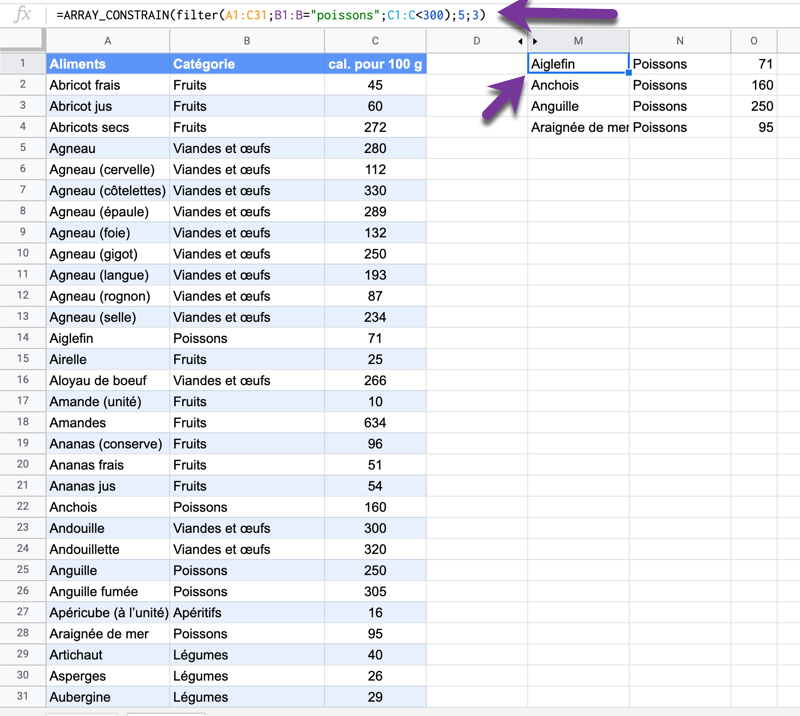Image resolution: width=800 pixels, height=716 pixels.
Task: Select cell 'Aloyau de boeuf'
Action: (x=108, y=380)
